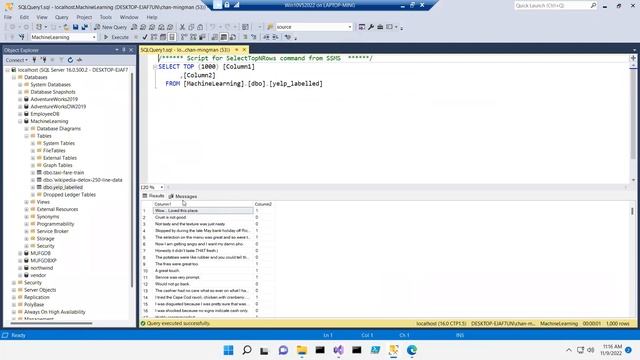640x360 pixels.
Task: Select the vendor database item
Action: tap(38, 276)
